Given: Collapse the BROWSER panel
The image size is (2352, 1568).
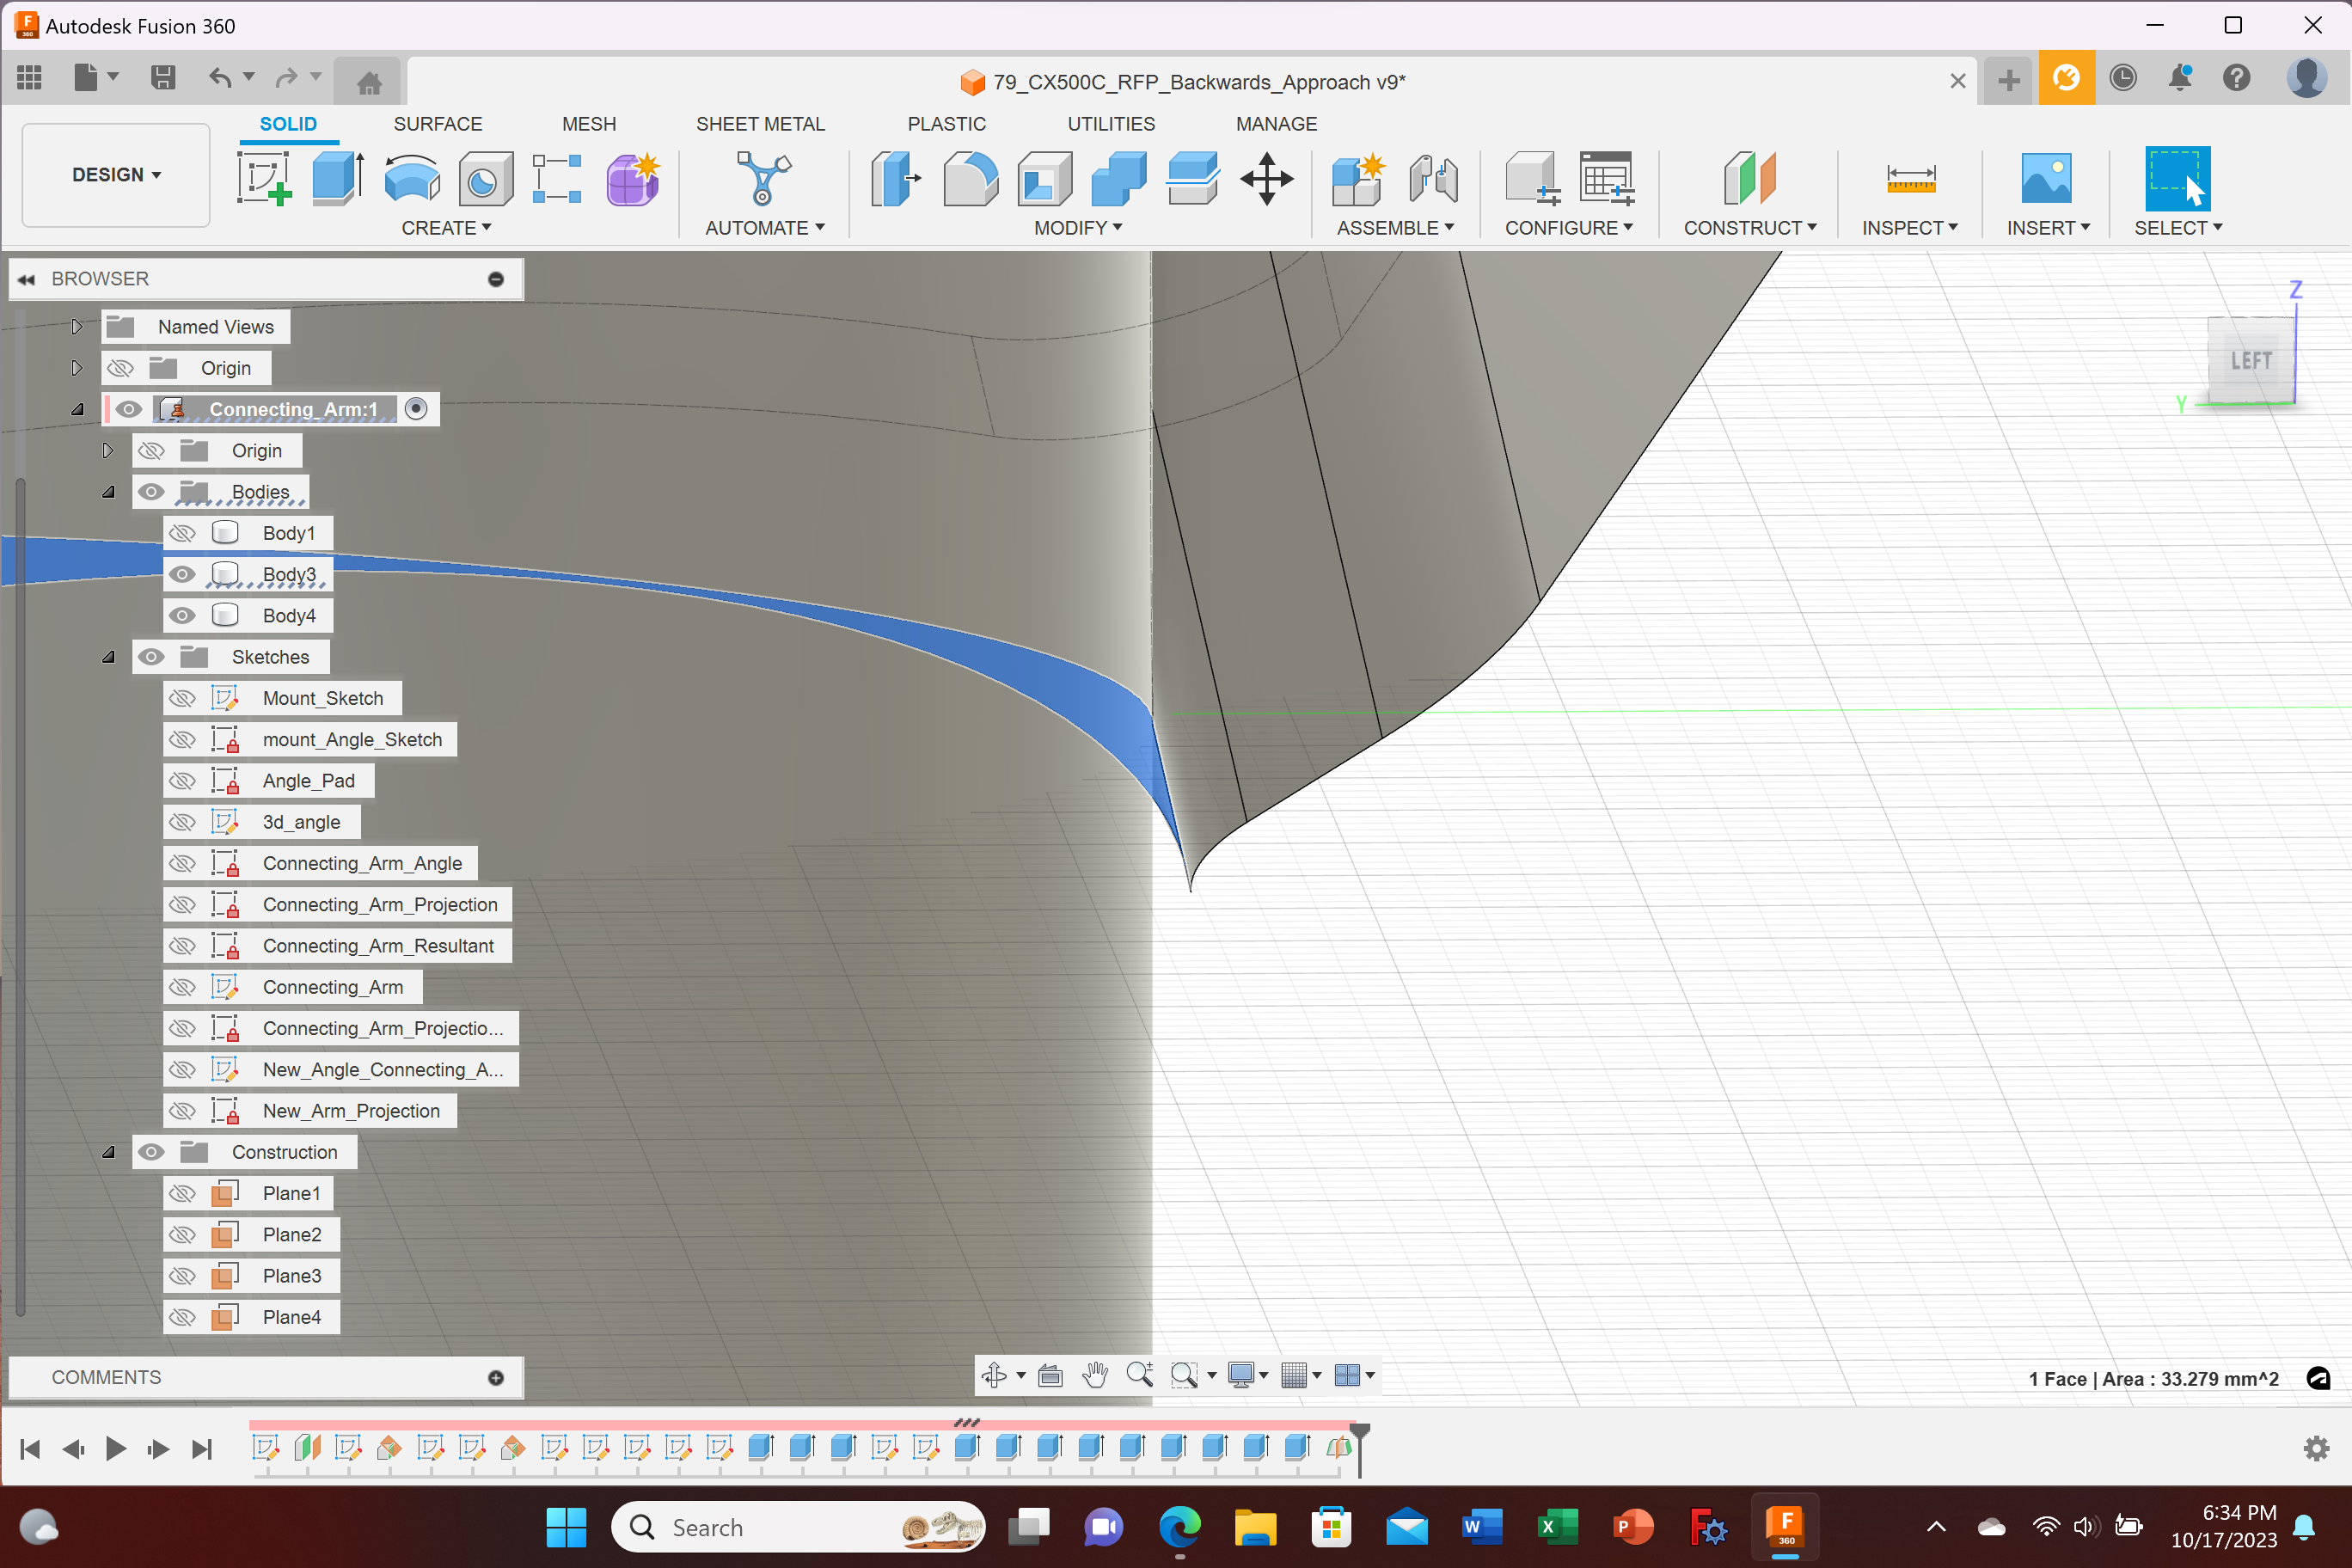Looking at the screenshot, I should coord(27,278).
